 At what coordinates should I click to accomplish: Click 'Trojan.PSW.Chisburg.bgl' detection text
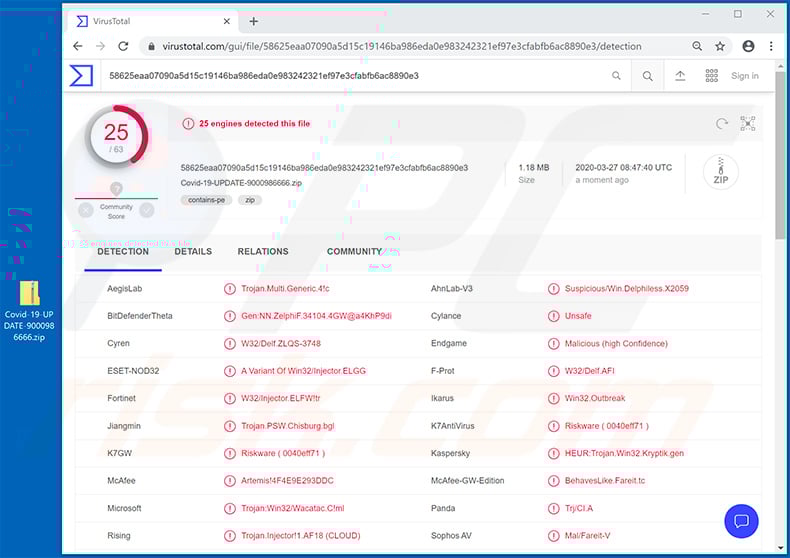(288, 426)
